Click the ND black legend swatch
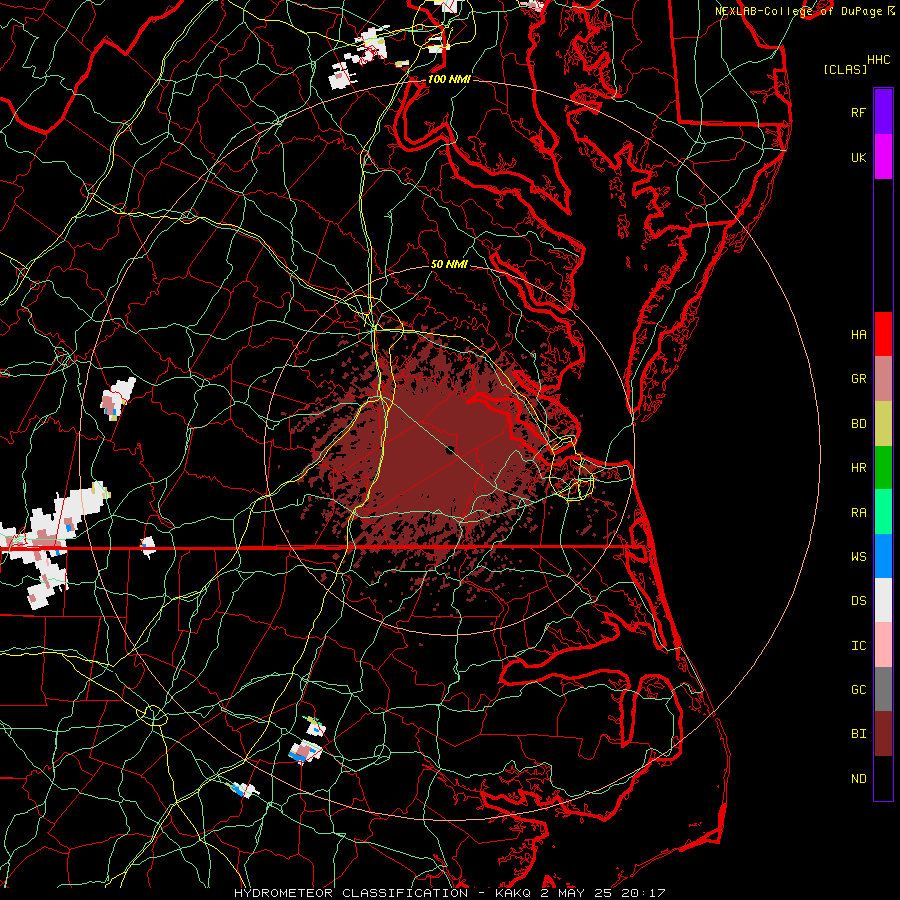Screen dimensions: 900x900 883,778
